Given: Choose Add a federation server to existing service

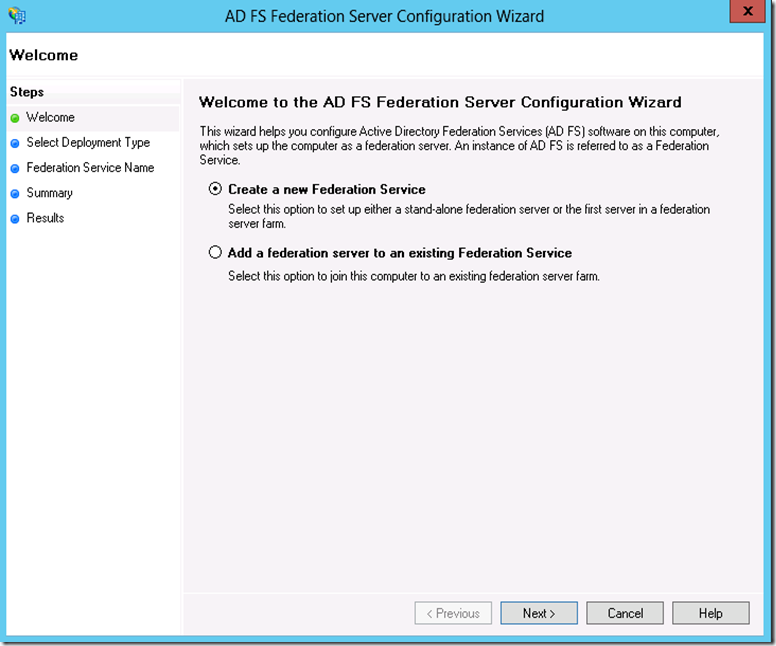Looking at the screenshot, I should pyautogui.click(x=215, y=252).
